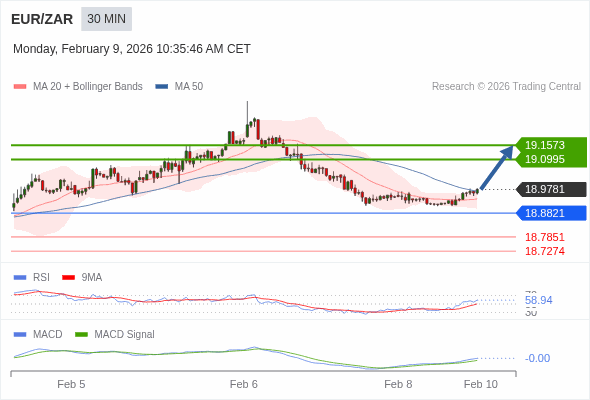This screenshot has width=590, height=400.
Task: Click the Feb 10 axis label
Action: point(481,384)
